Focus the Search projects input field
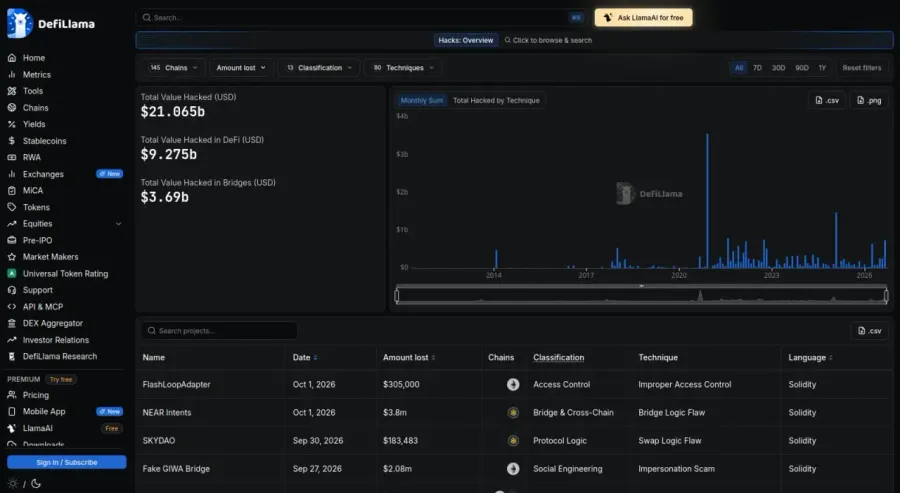900x493 pixels. tap(219, 331)
